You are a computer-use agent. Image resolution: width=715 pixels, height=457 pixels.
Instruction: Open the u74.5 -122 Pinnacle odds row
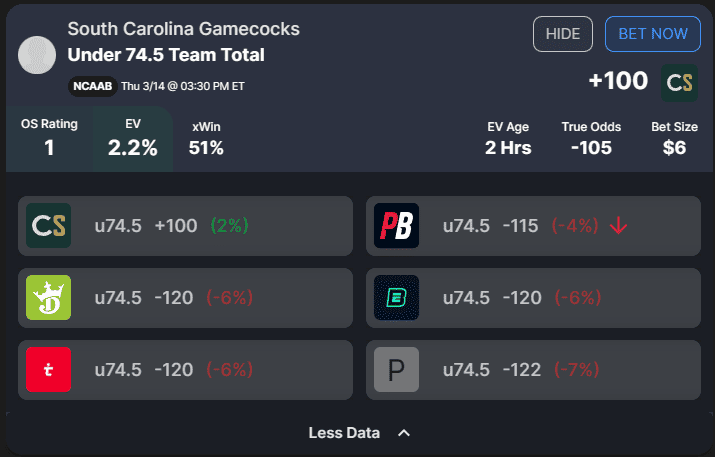click(x=528, y=370)
